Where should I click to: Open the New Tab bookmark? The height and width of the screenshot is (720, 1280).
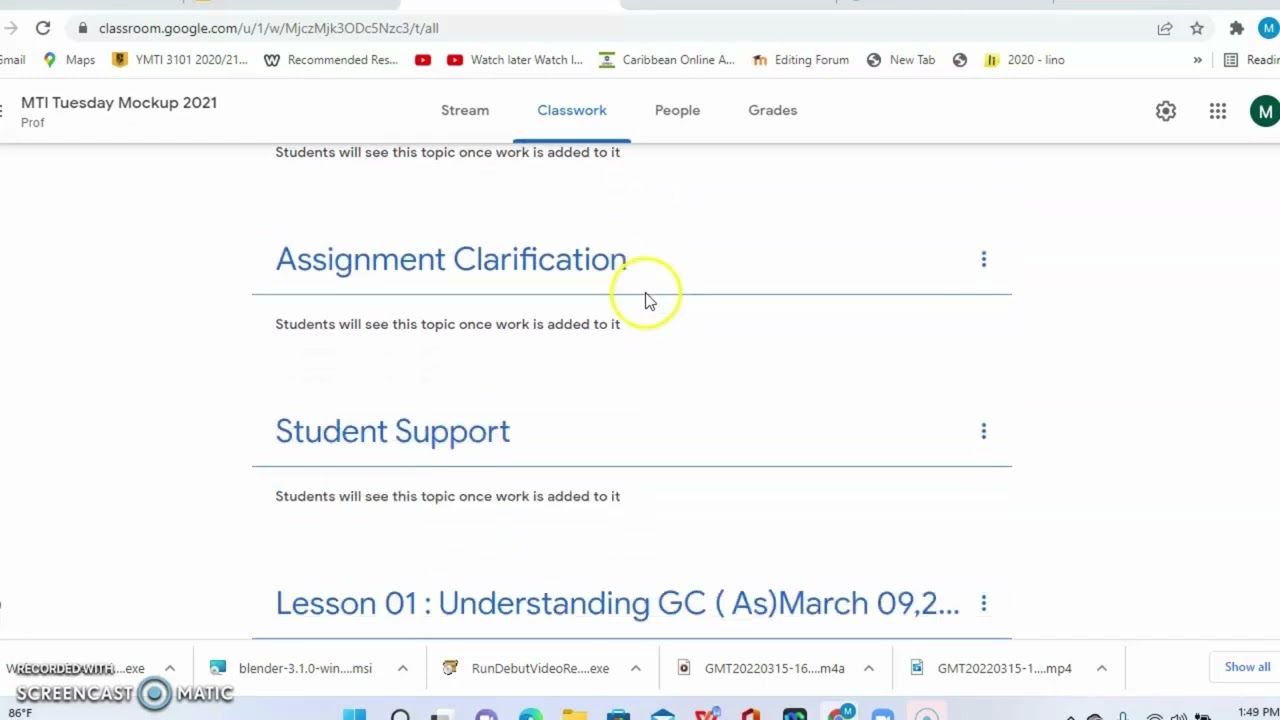coord(901,60)
